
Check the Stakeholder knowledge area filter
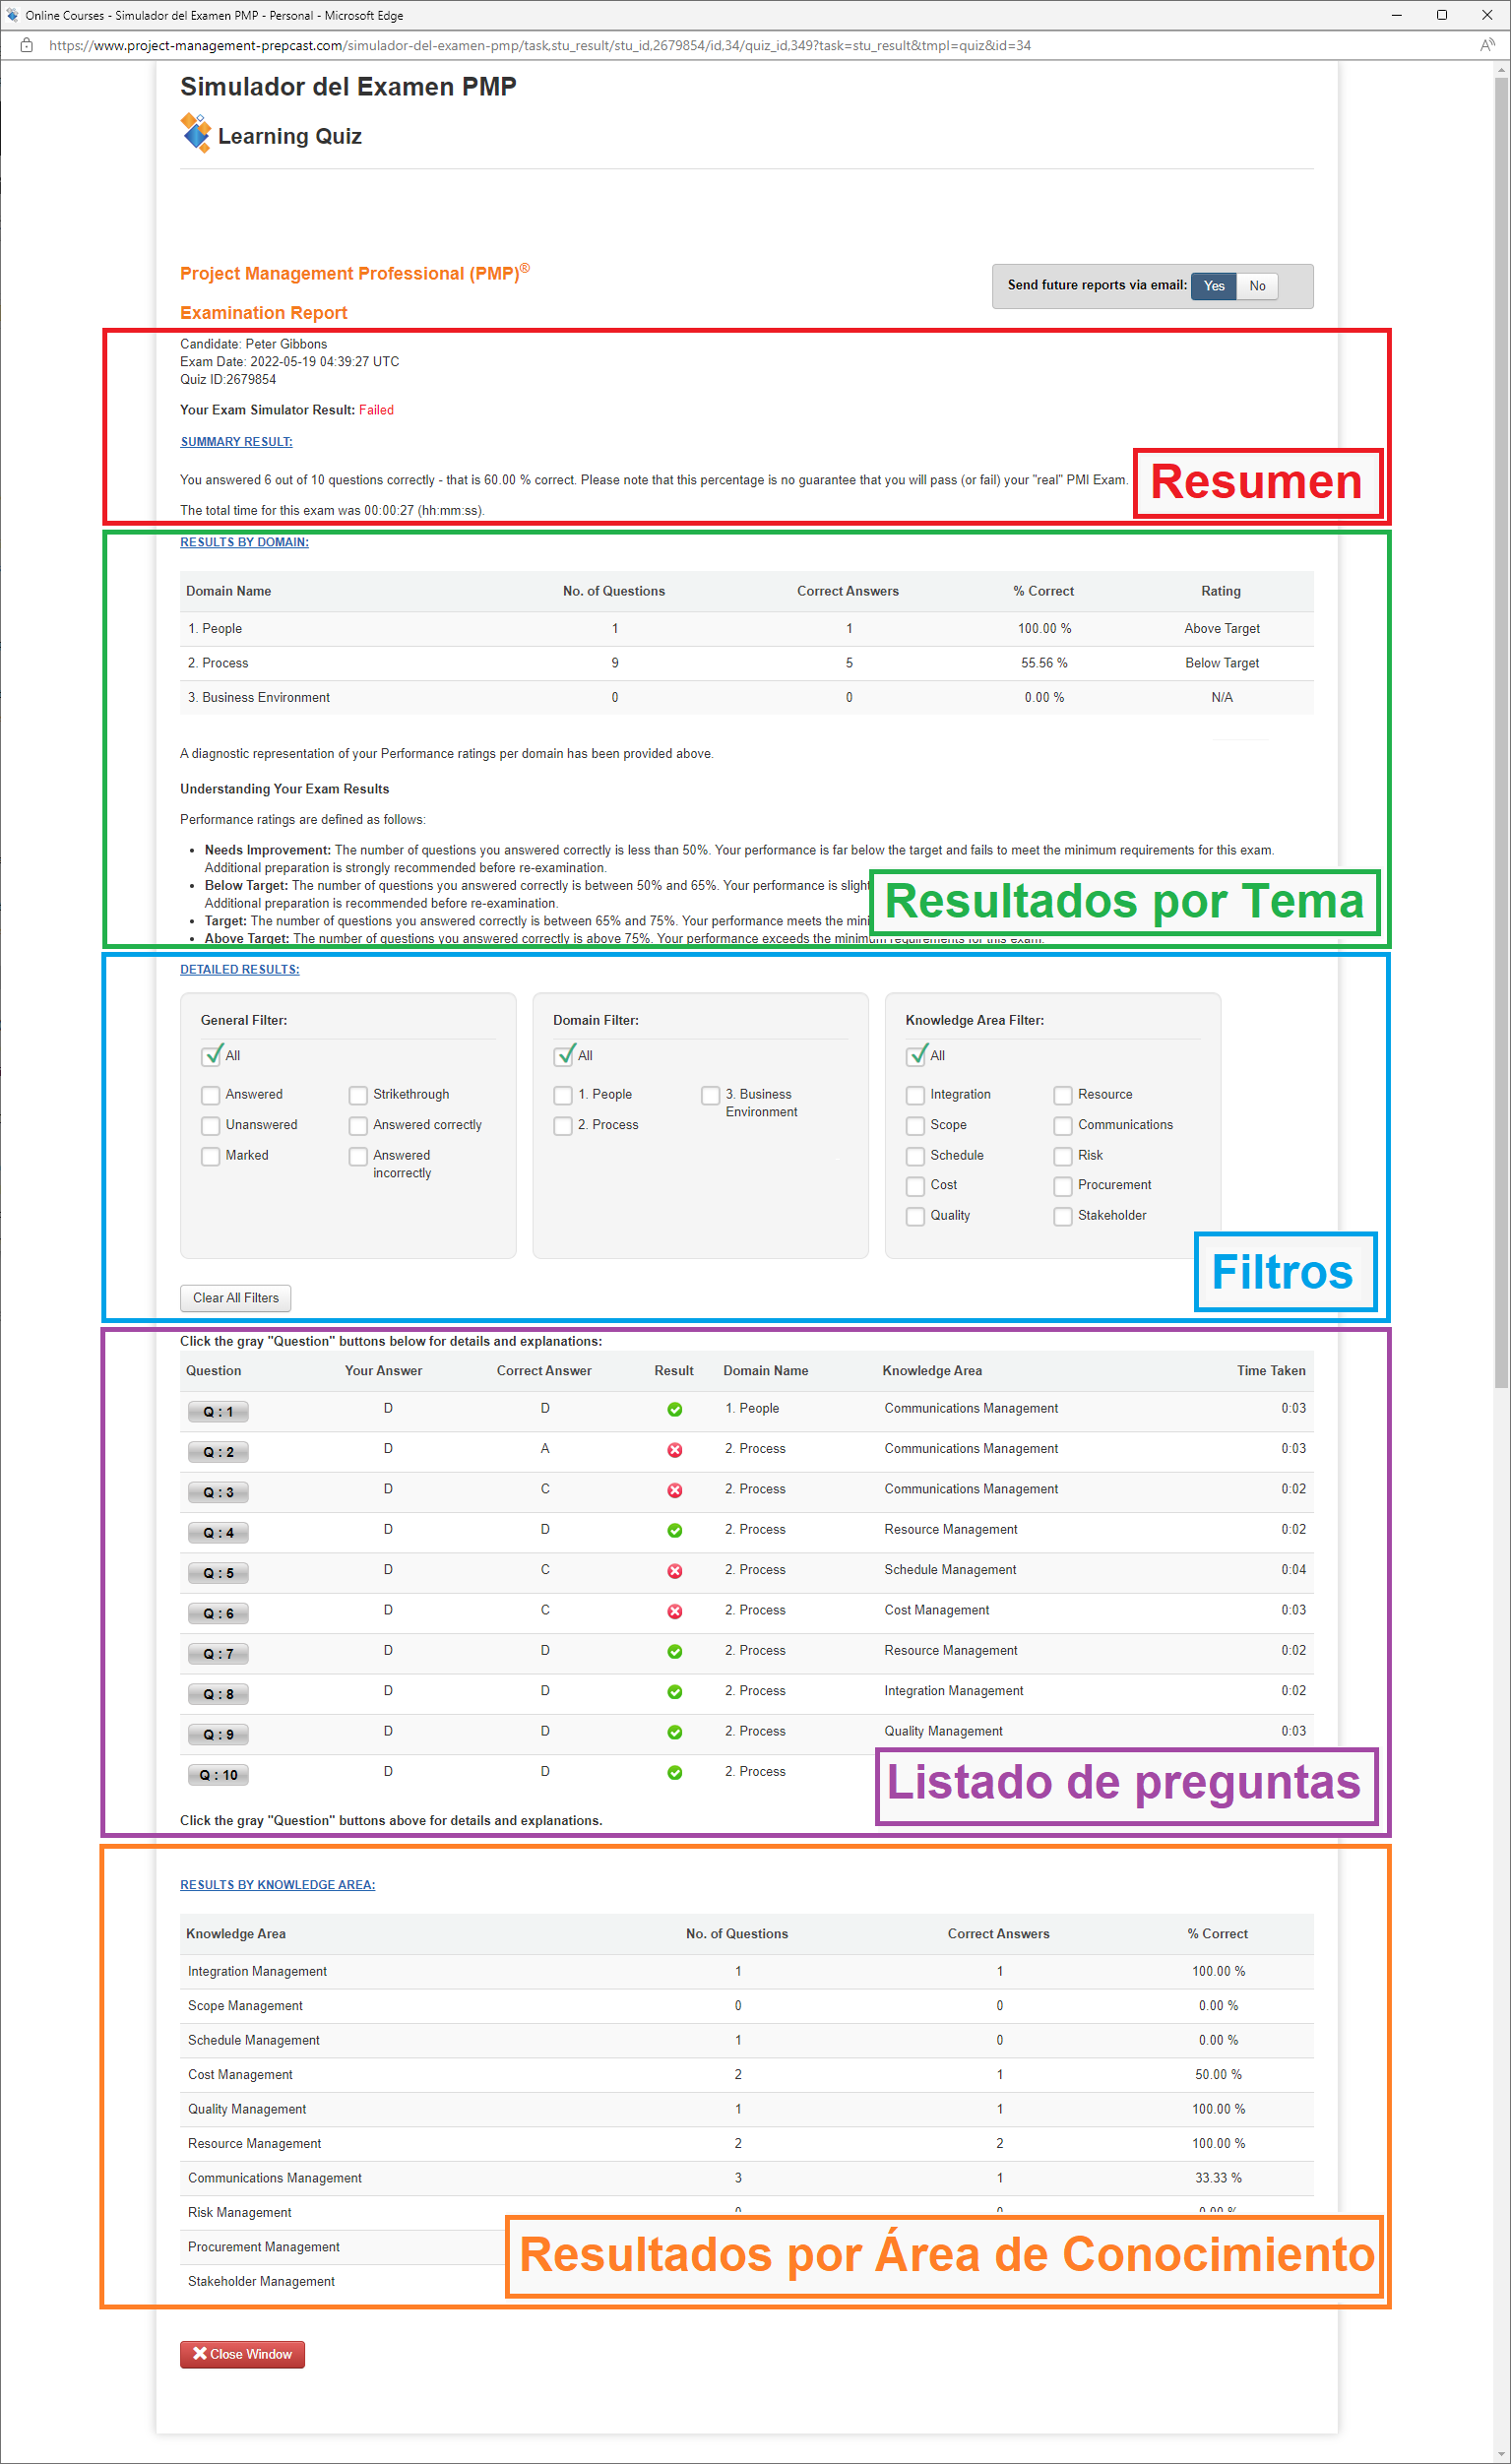coord(1063,1216)
